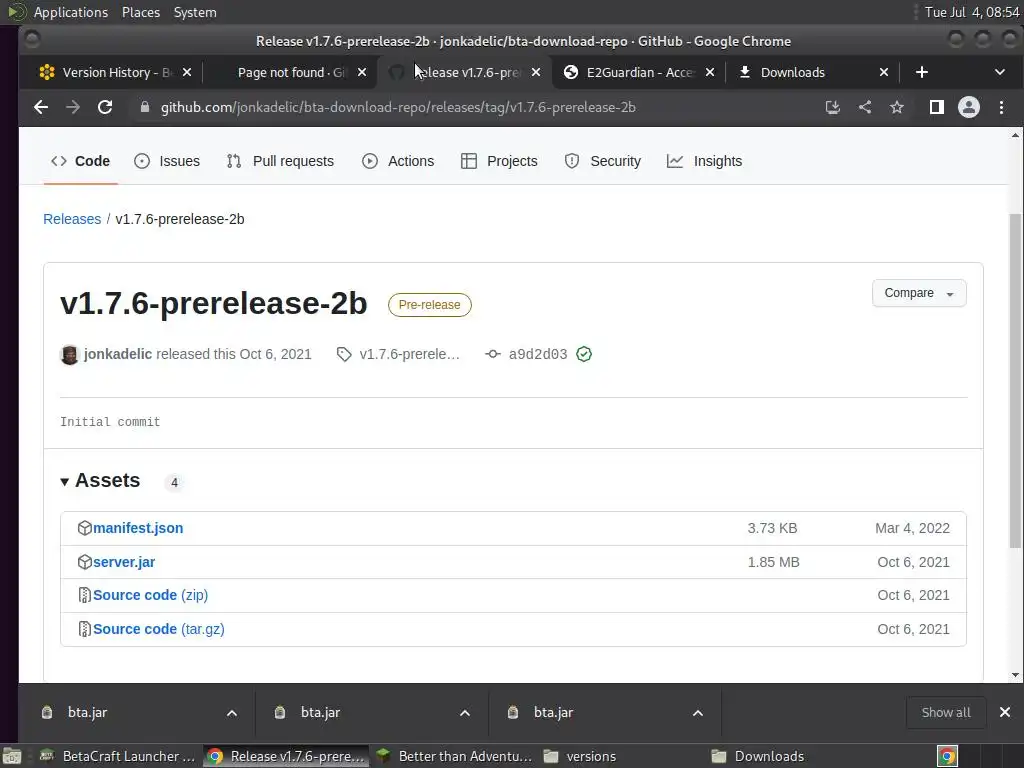Open the tab search dropdown arrow
Screen dimensions: 1024x768
(1000, 72)
